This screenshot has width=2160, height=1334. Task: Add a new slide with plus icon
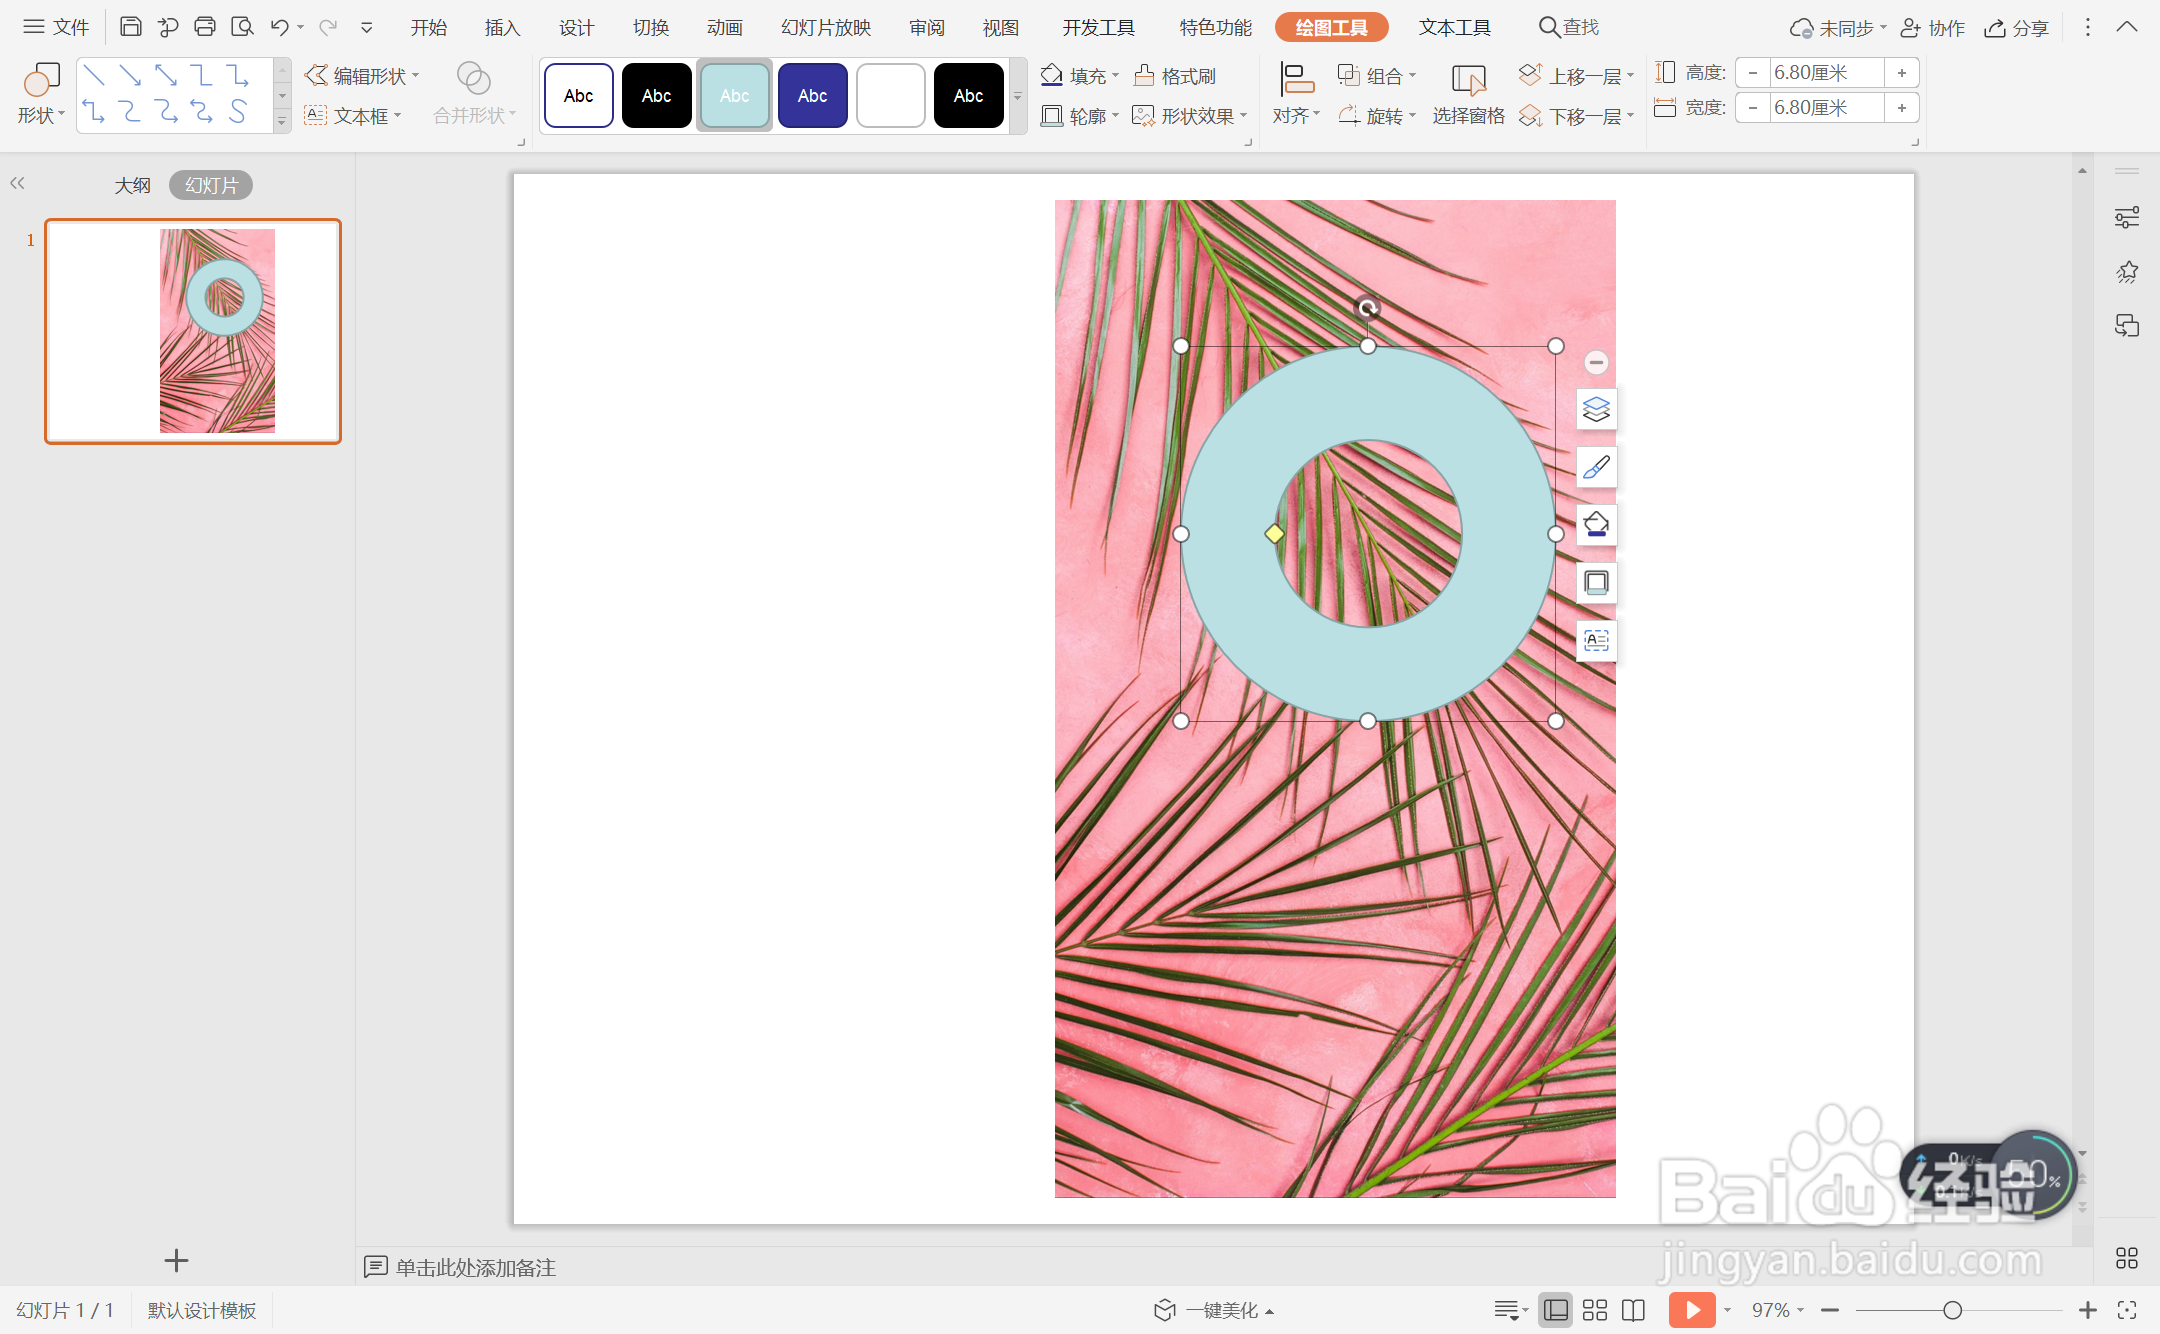176,1260
